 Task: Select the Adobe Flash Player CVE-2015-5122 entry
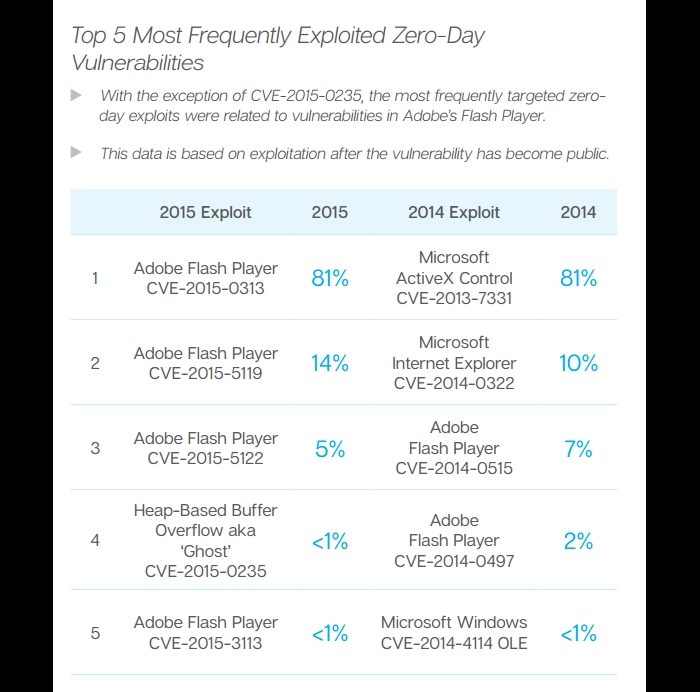(205, 448)
